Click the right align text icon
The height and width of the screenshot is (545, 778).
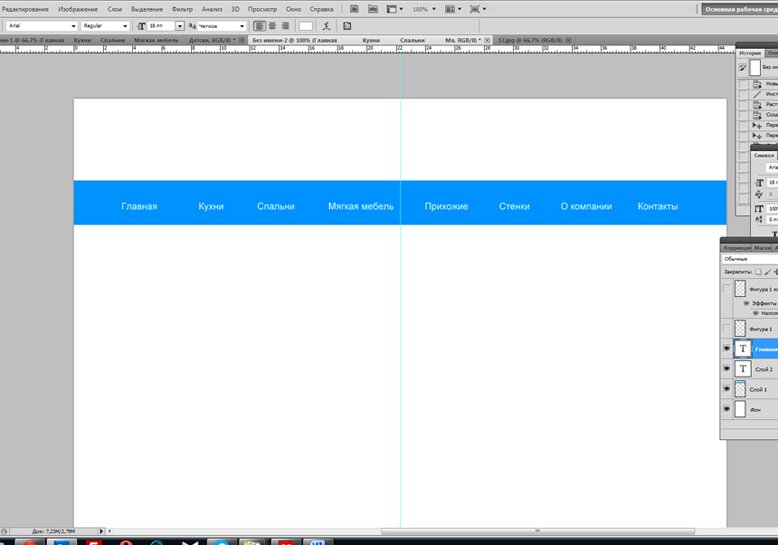(x=285, y=26)
